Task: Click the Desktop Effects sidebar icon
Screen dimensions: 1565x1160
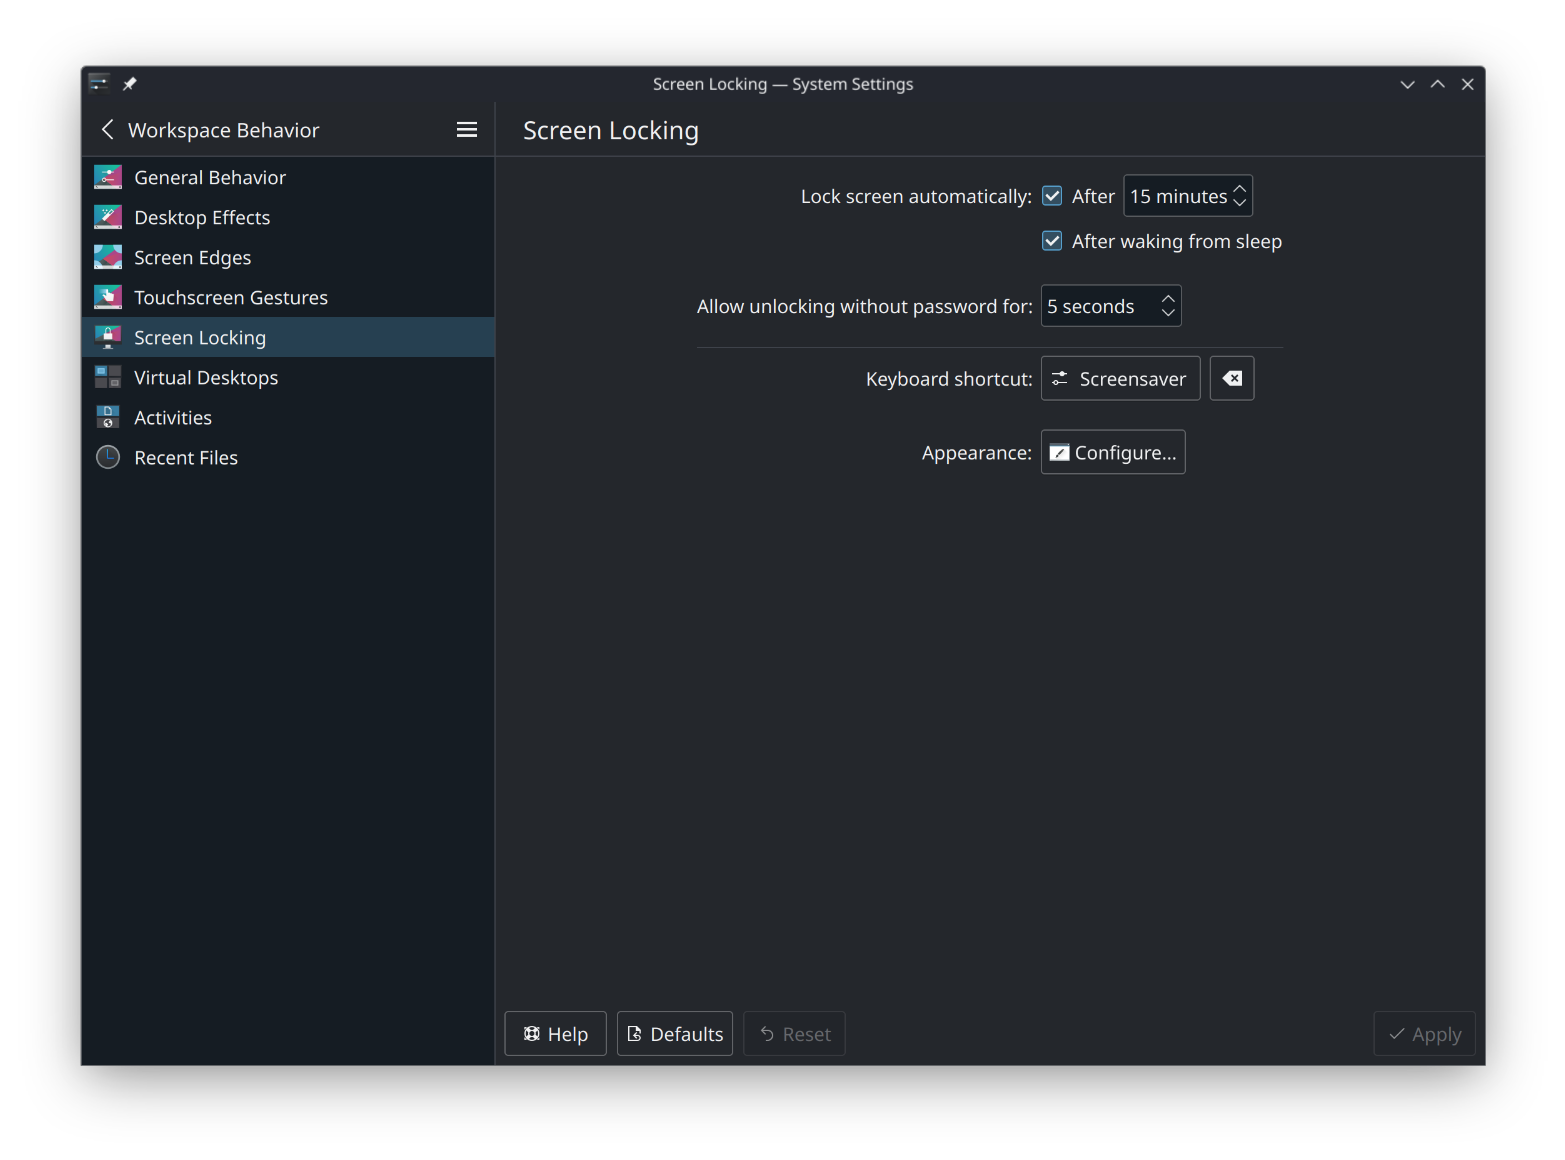Action: tap(108, 217)
